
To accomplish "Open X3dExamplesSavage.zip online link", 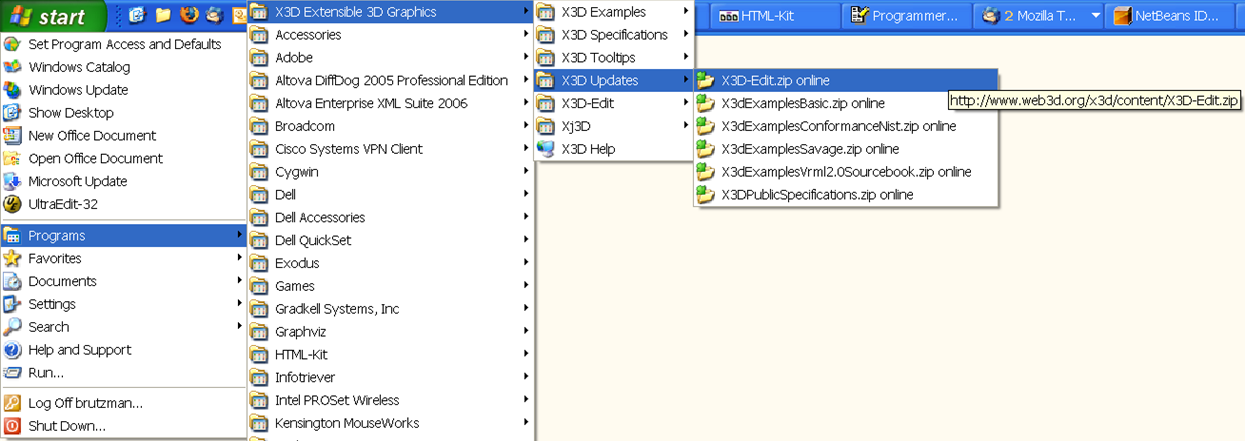I will coord(809,149).
